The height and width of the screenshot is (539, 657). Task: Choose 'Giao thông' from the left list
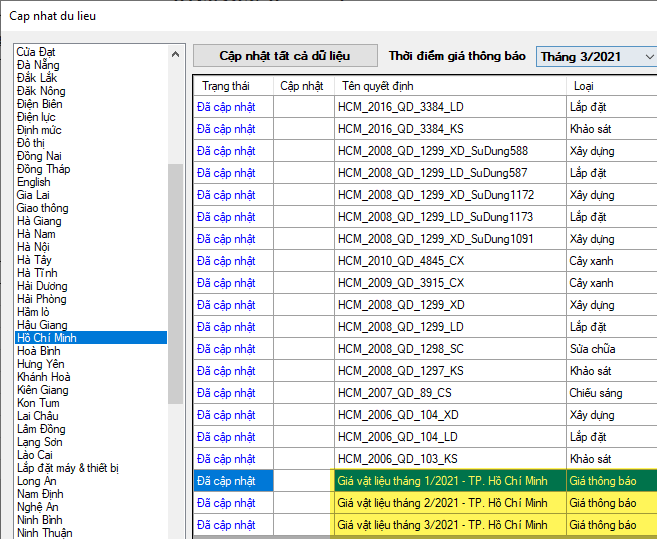click(x=42, y=208)
